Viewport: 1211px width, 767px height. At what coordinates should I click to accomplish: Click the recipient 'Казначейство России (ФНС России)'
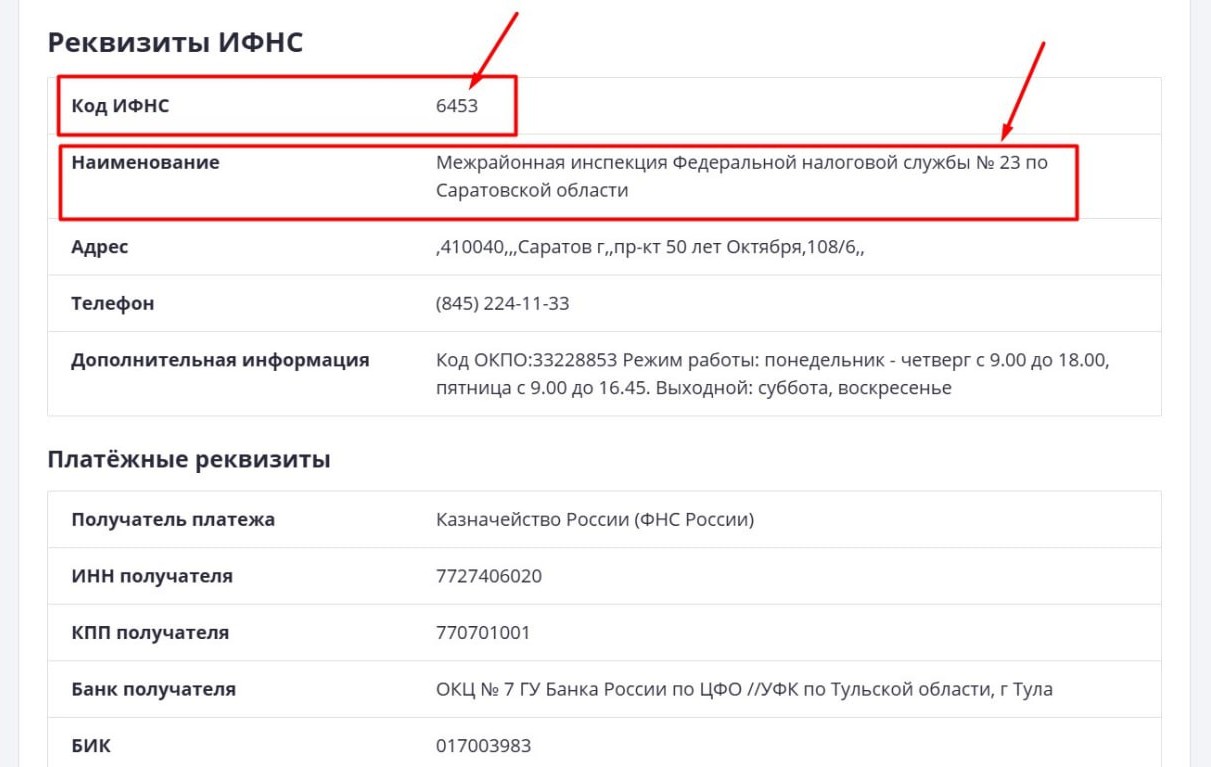pyautogui.click(x=595, y=519)
